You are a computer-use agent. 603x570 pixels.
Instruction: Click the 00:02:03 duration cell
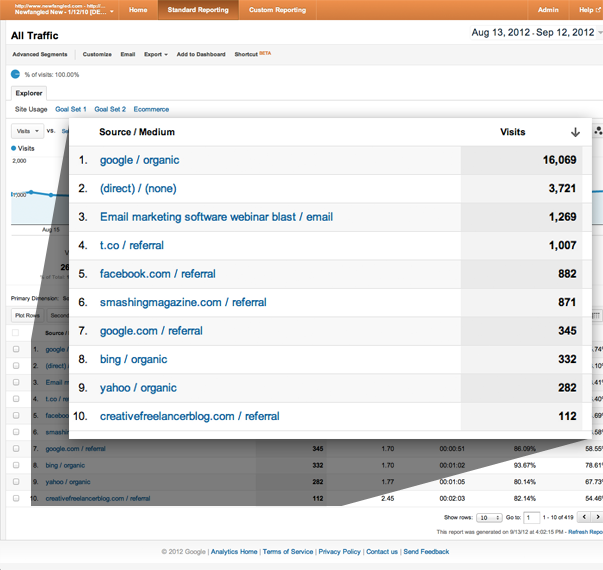coord(452,498)
